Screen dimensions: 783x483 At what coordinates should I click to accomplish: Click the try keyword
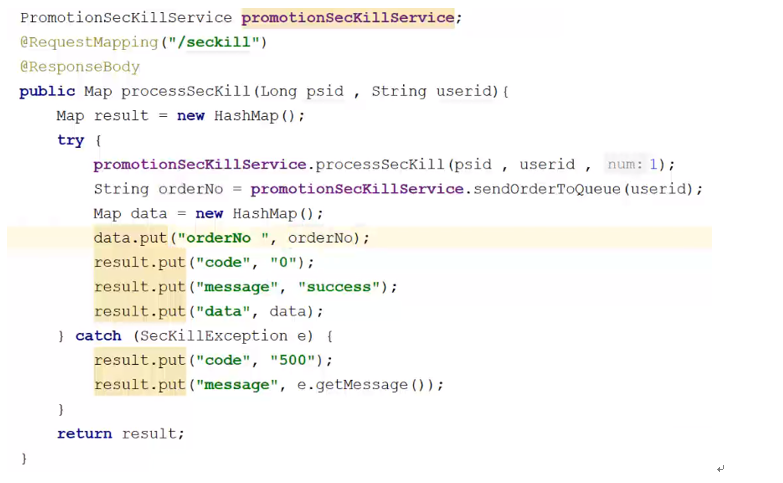(x=70, y=140)
